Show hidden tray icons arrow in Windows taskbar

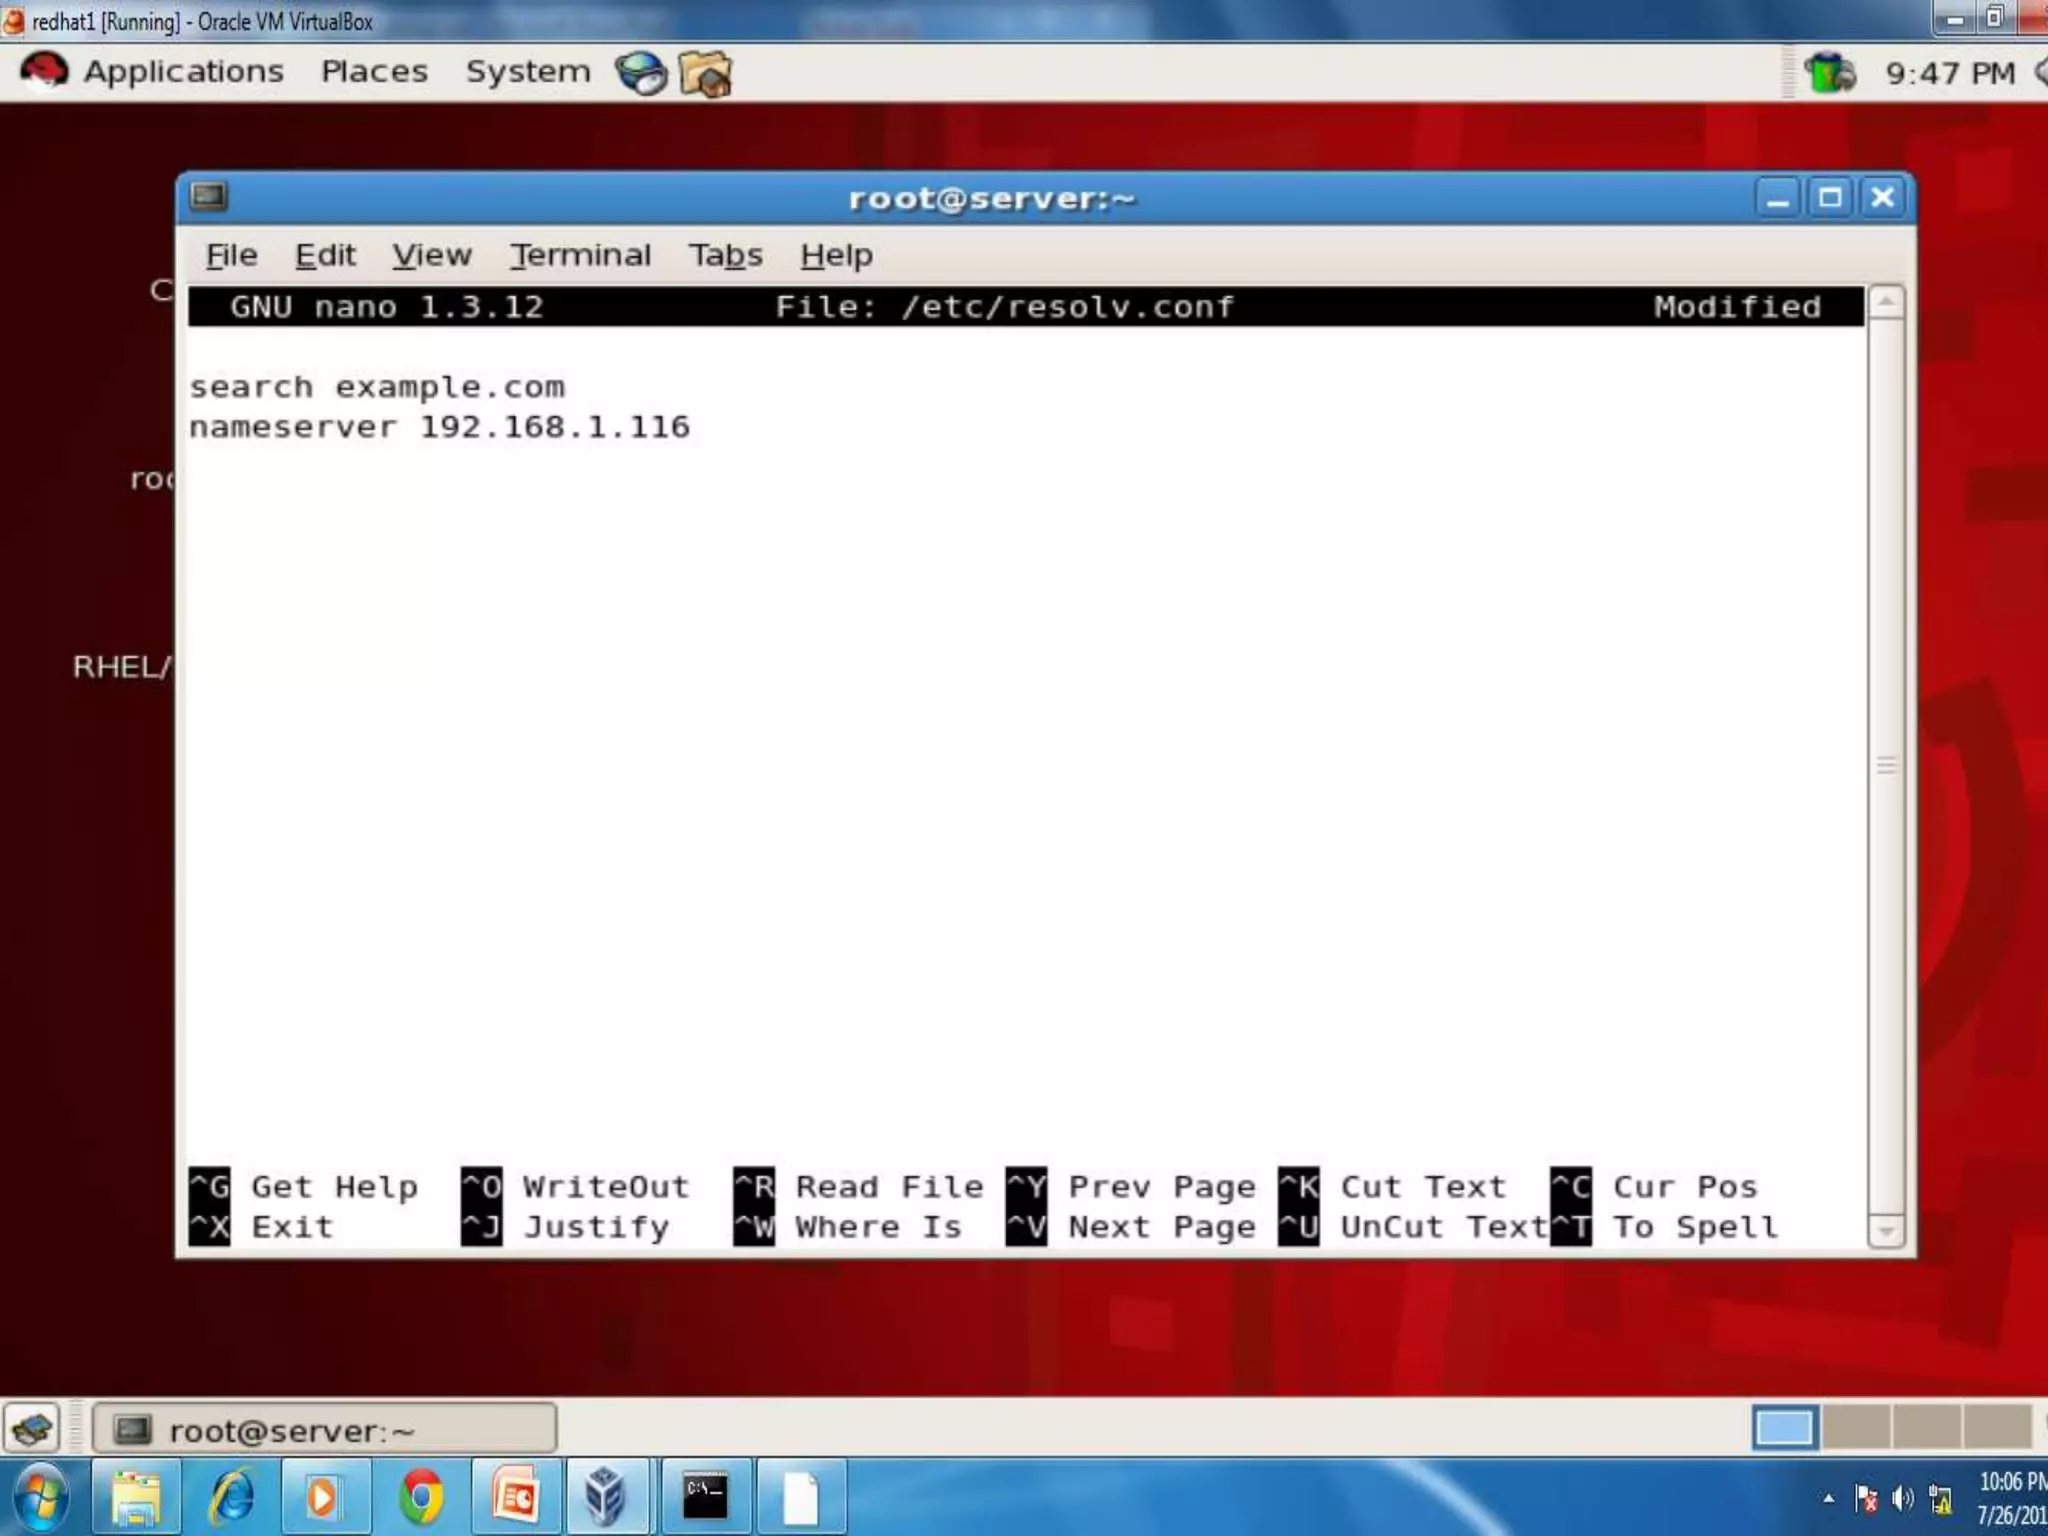pyautogui.click(x=1828, y=1498)
